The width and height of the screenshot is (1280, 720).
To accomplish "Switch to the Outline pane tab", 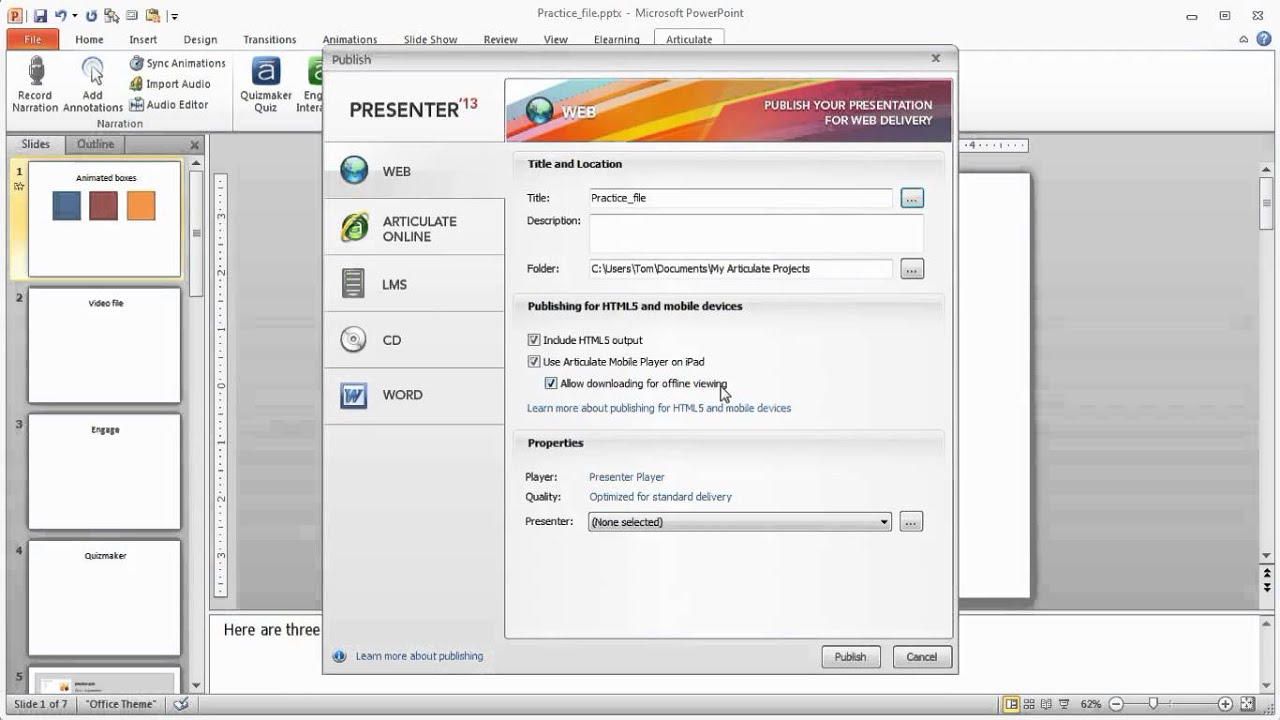I will pos(96,144).
